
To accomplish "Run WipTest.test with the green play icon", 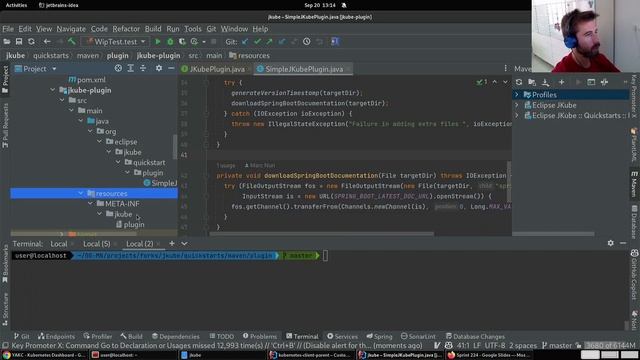I will 158,42.
